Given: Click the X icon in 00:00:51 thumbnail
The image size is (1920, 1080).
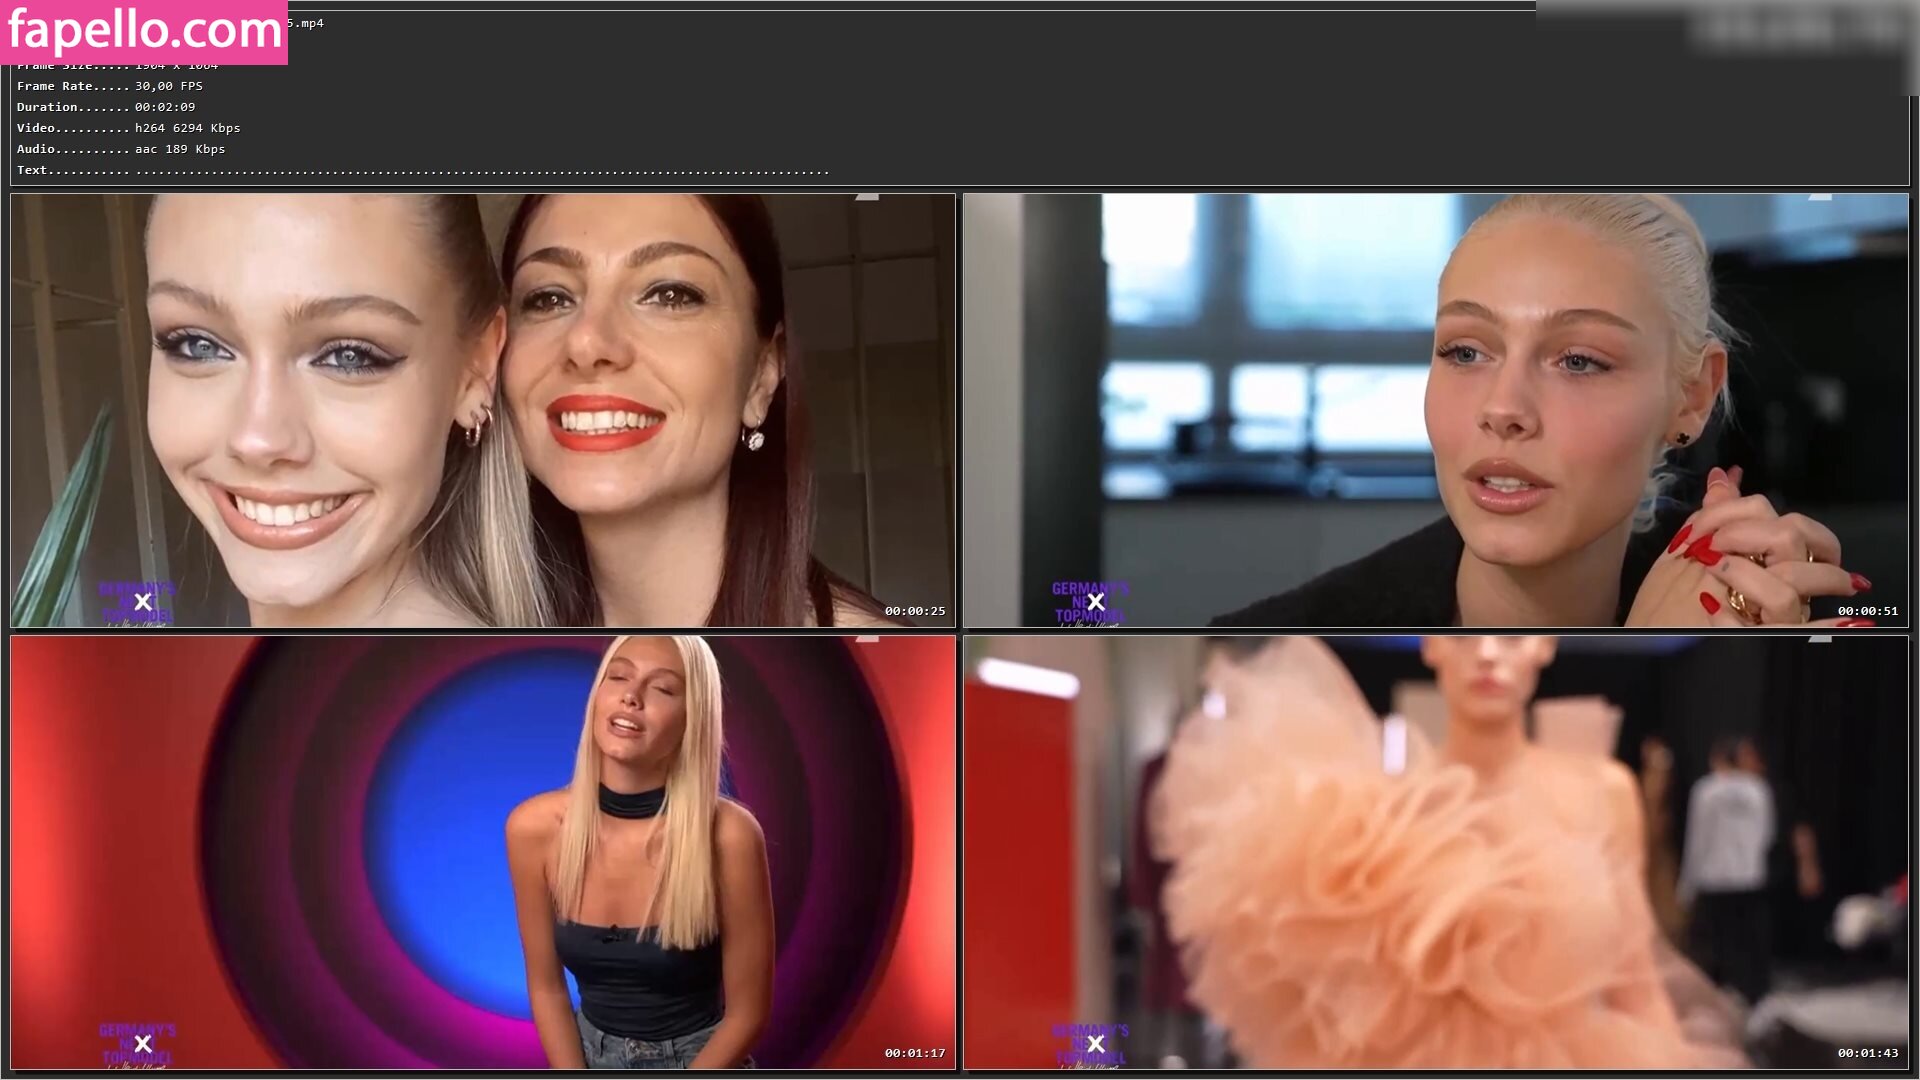Looking at the screenshot, I should [1096, 602].
